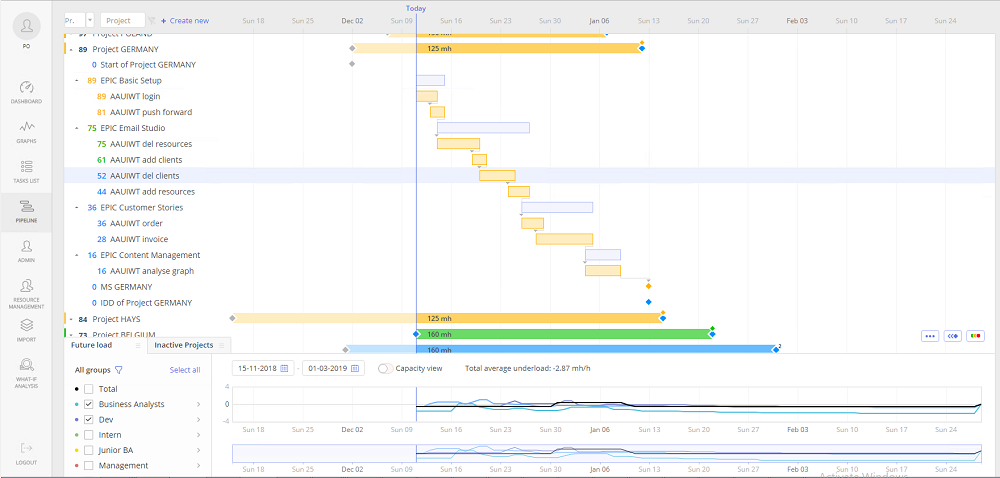Click the green Project BELGIUM 160 mh bar
Screen dimensions: 1000x478
pos(564,334)
